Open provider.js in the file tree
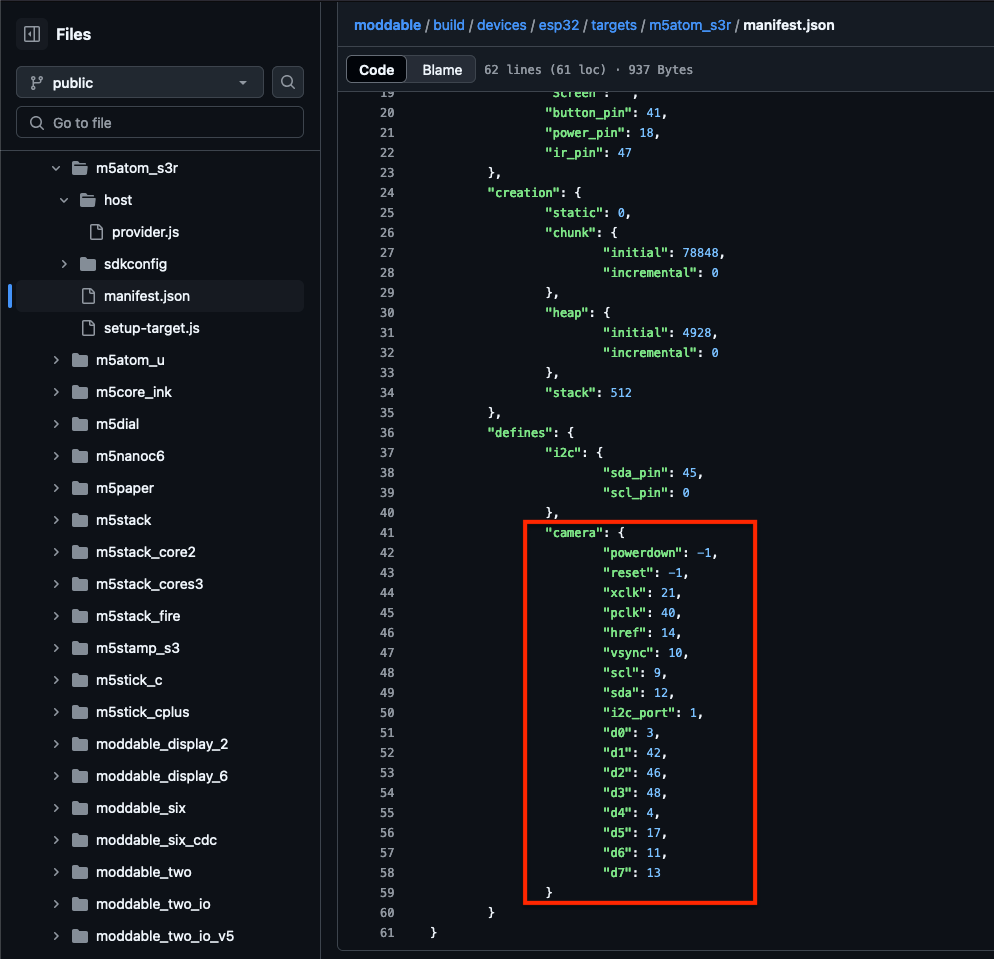The height and width of the screenshot is (959, 994). tap(145, 232)
